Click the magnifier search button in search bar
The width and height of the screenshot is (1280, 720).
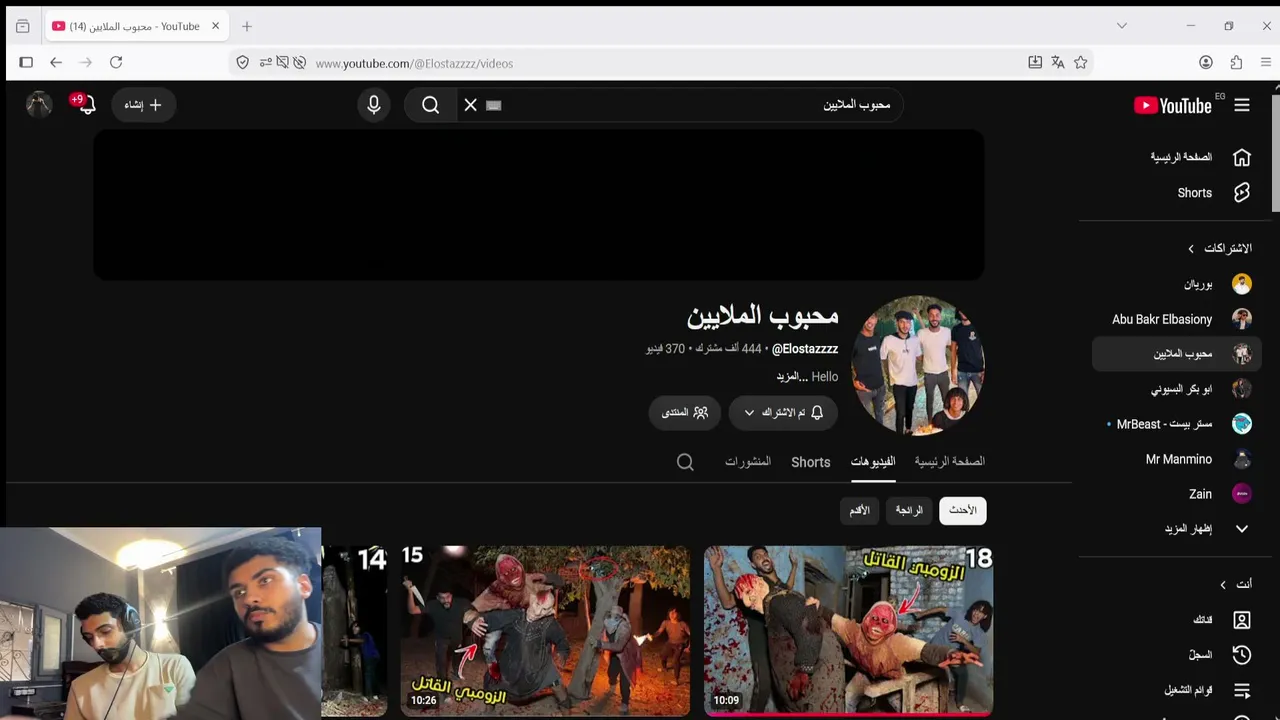click(431, 105)
